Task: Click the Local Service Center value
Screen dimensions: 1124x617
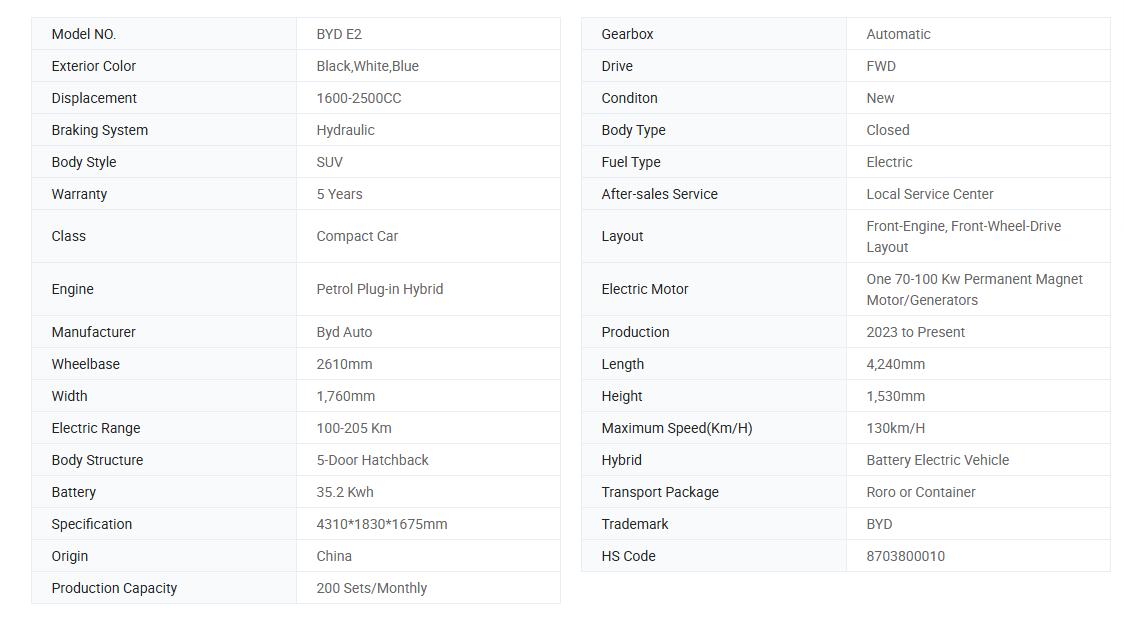Action: pyautogui.click(x=930, y=194)
